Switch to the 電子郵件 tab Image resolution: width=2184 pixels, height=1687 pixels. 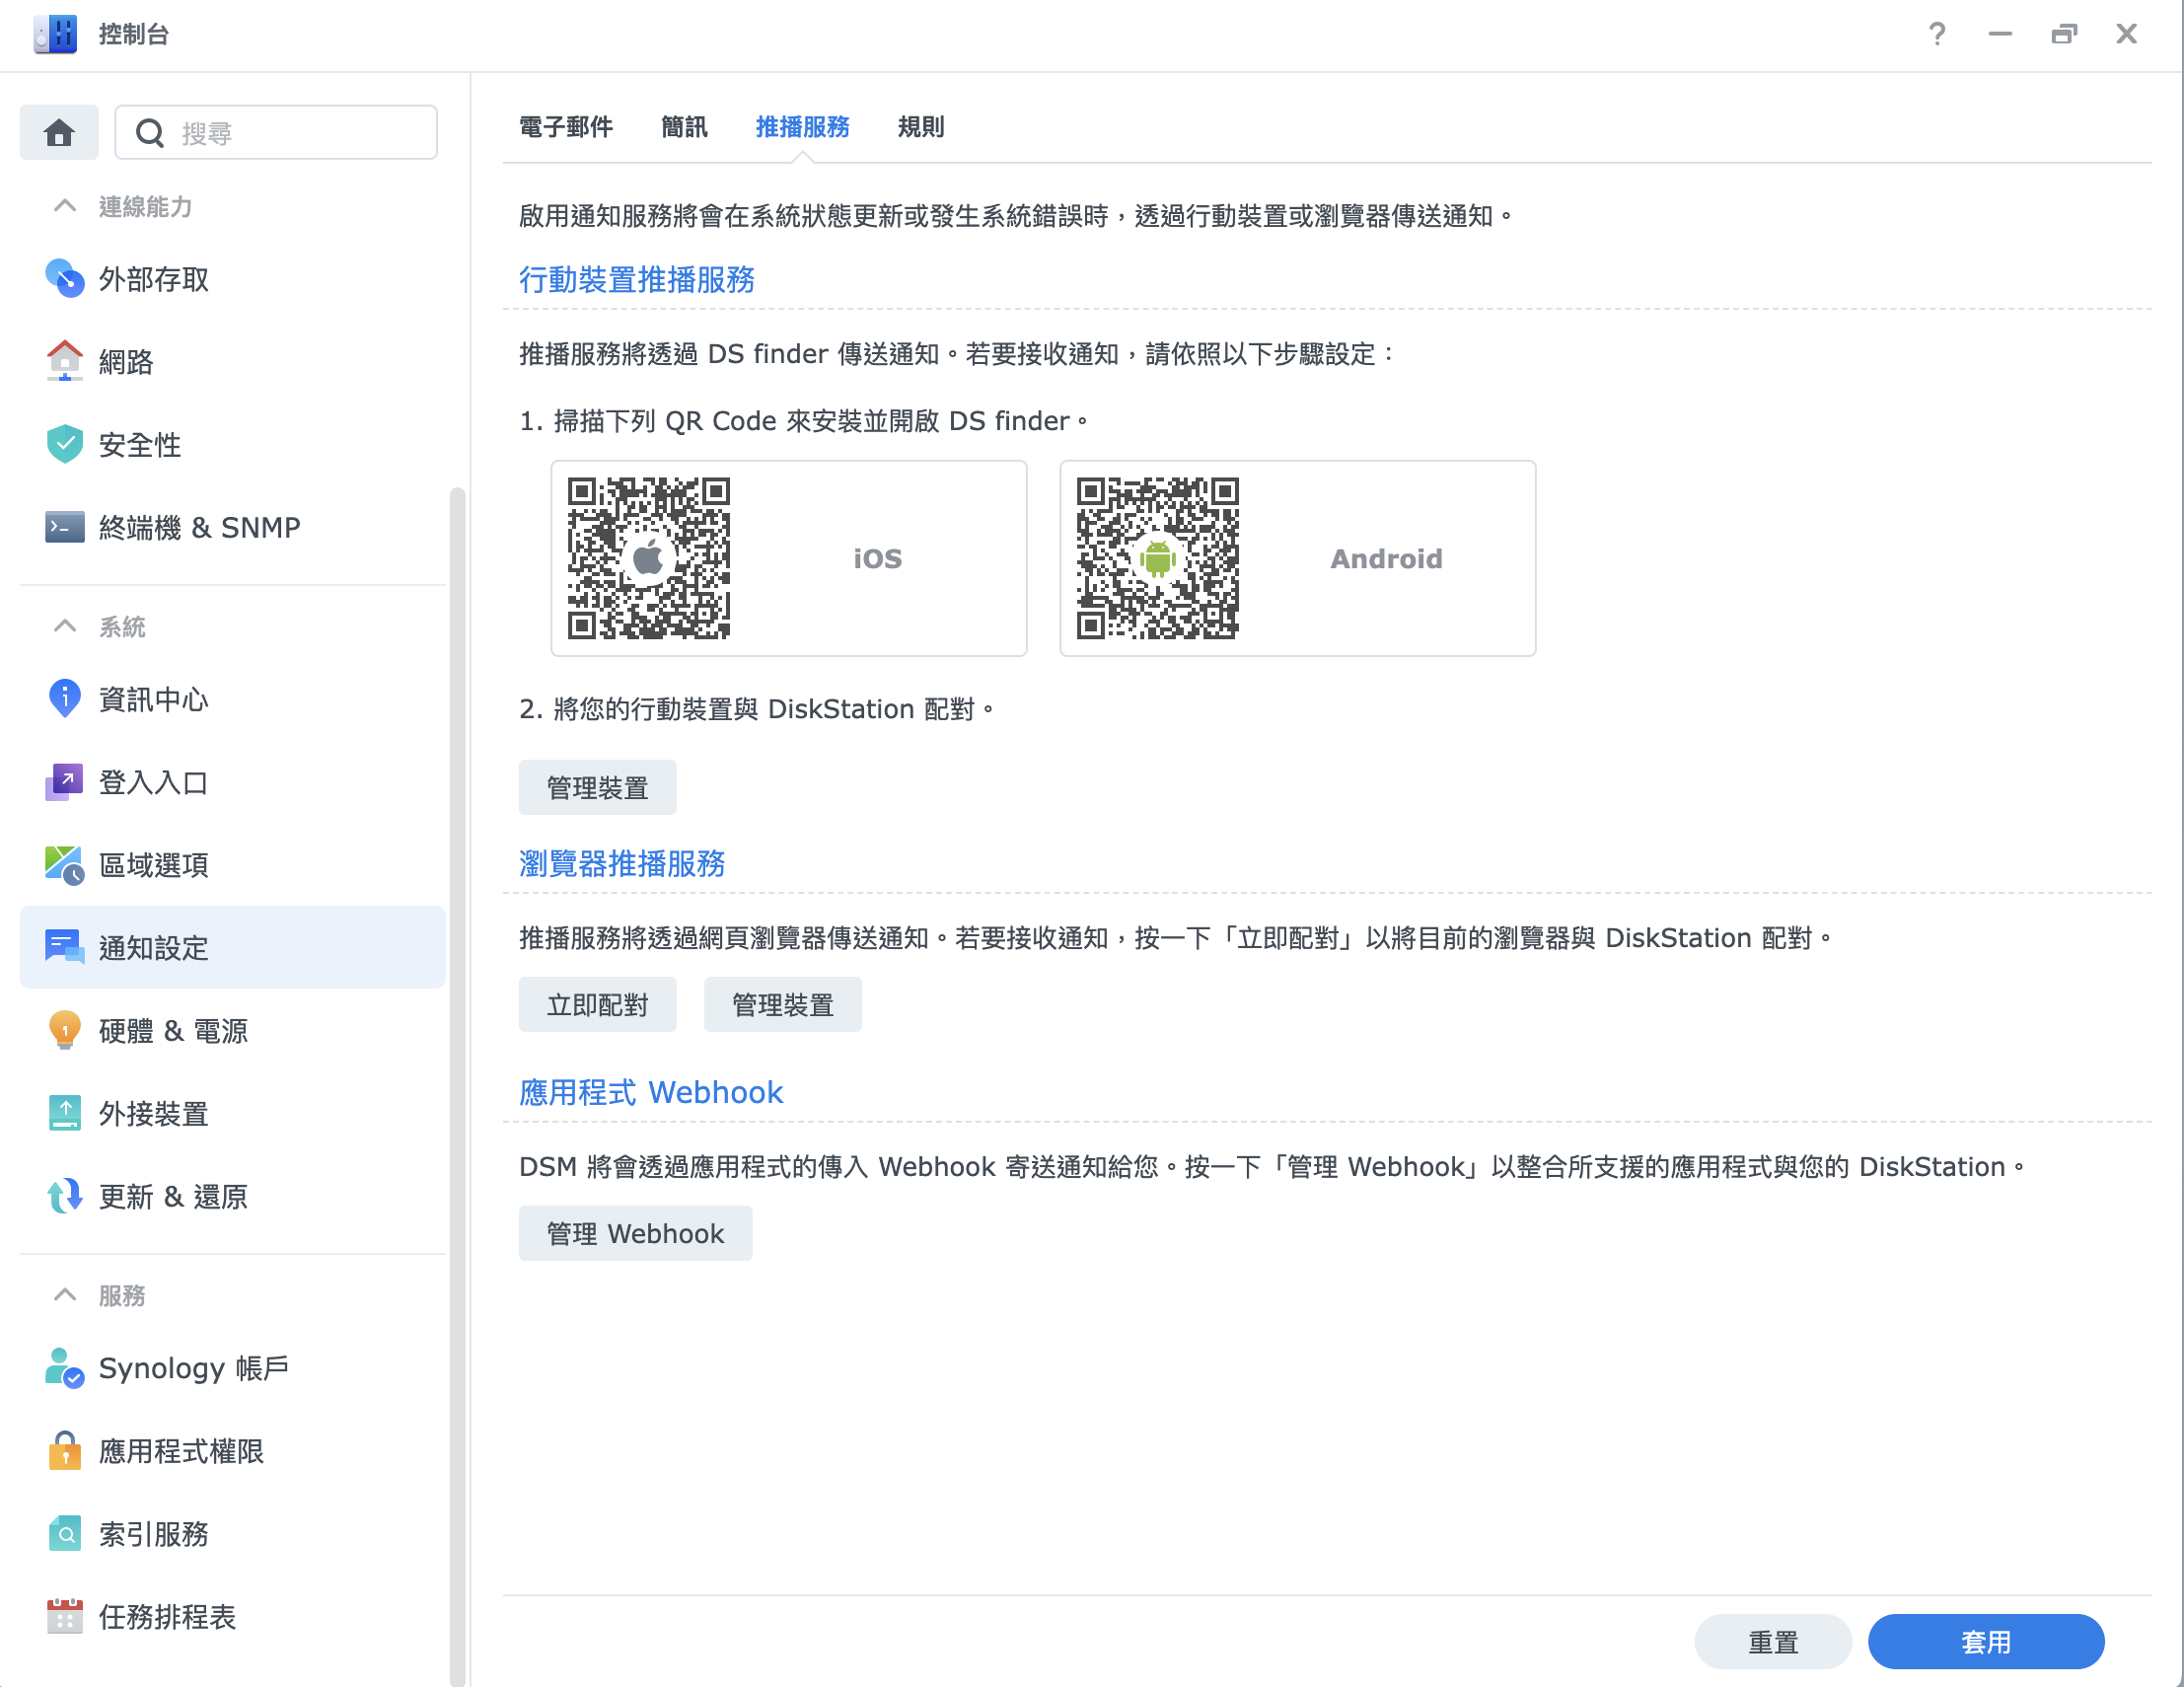click(x=566, y=127)
